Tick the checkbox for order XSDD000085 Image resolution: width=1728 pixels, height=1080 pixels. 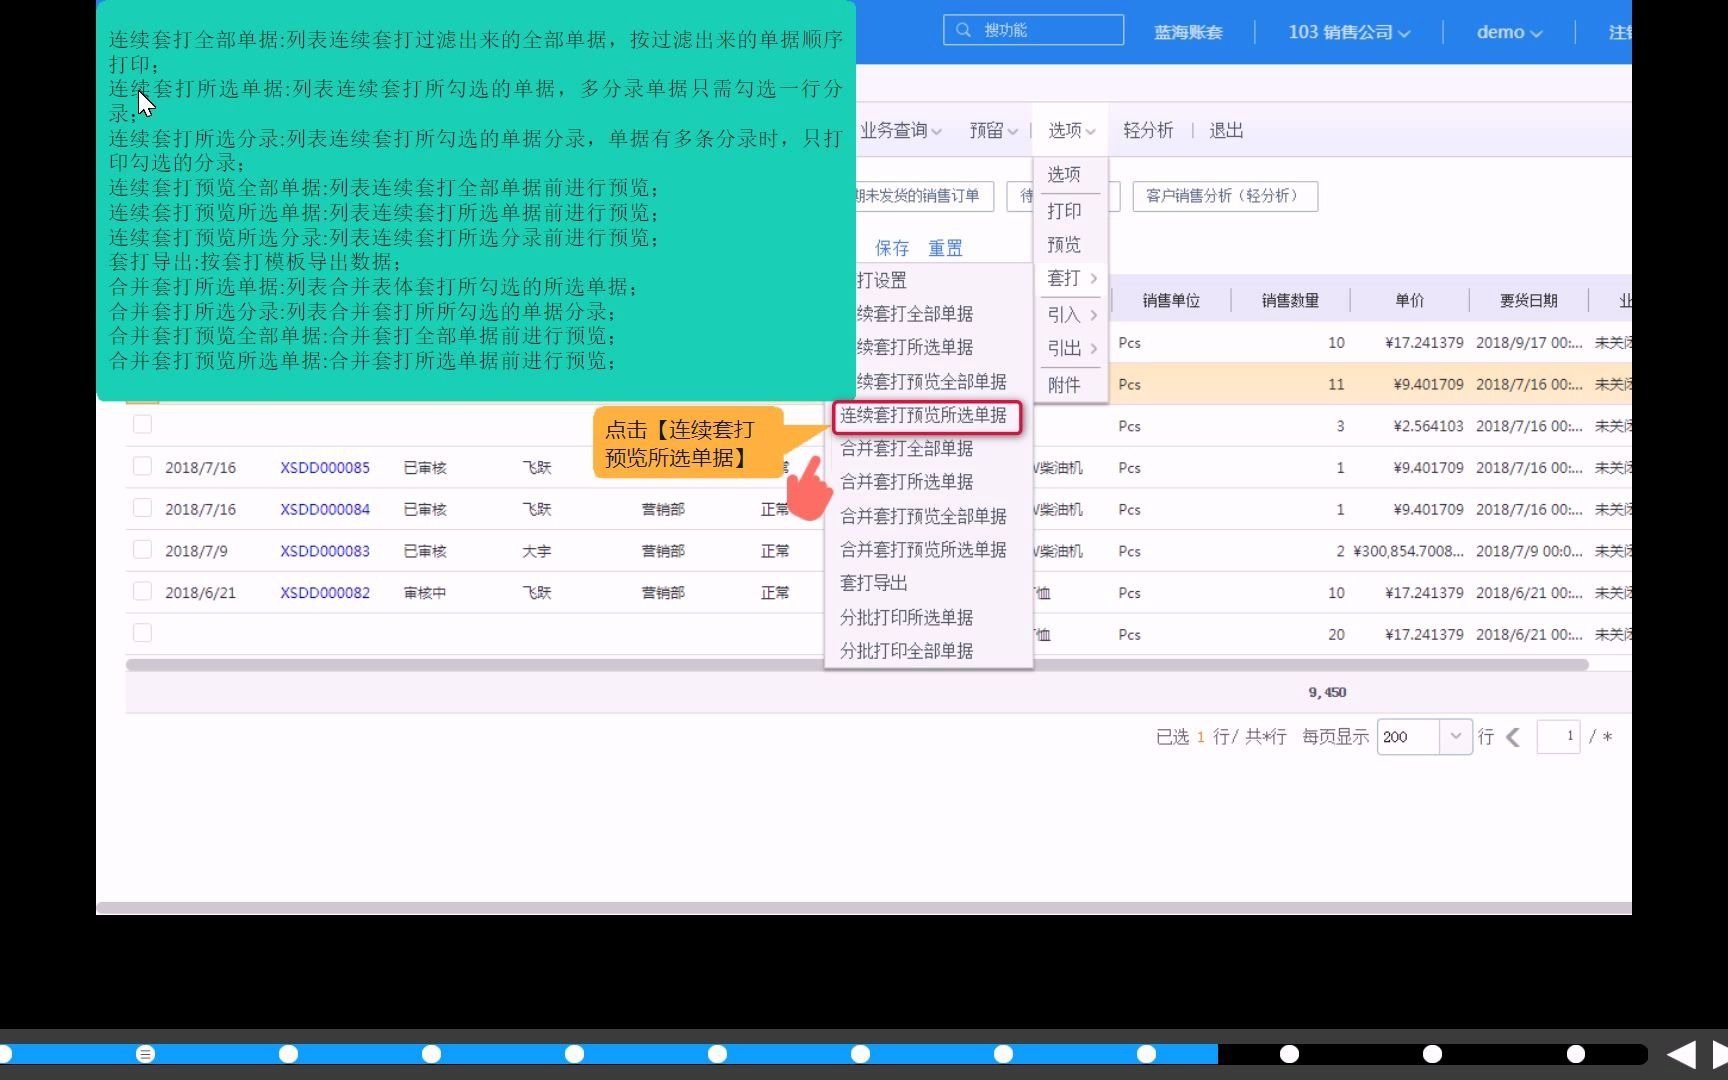143,466
